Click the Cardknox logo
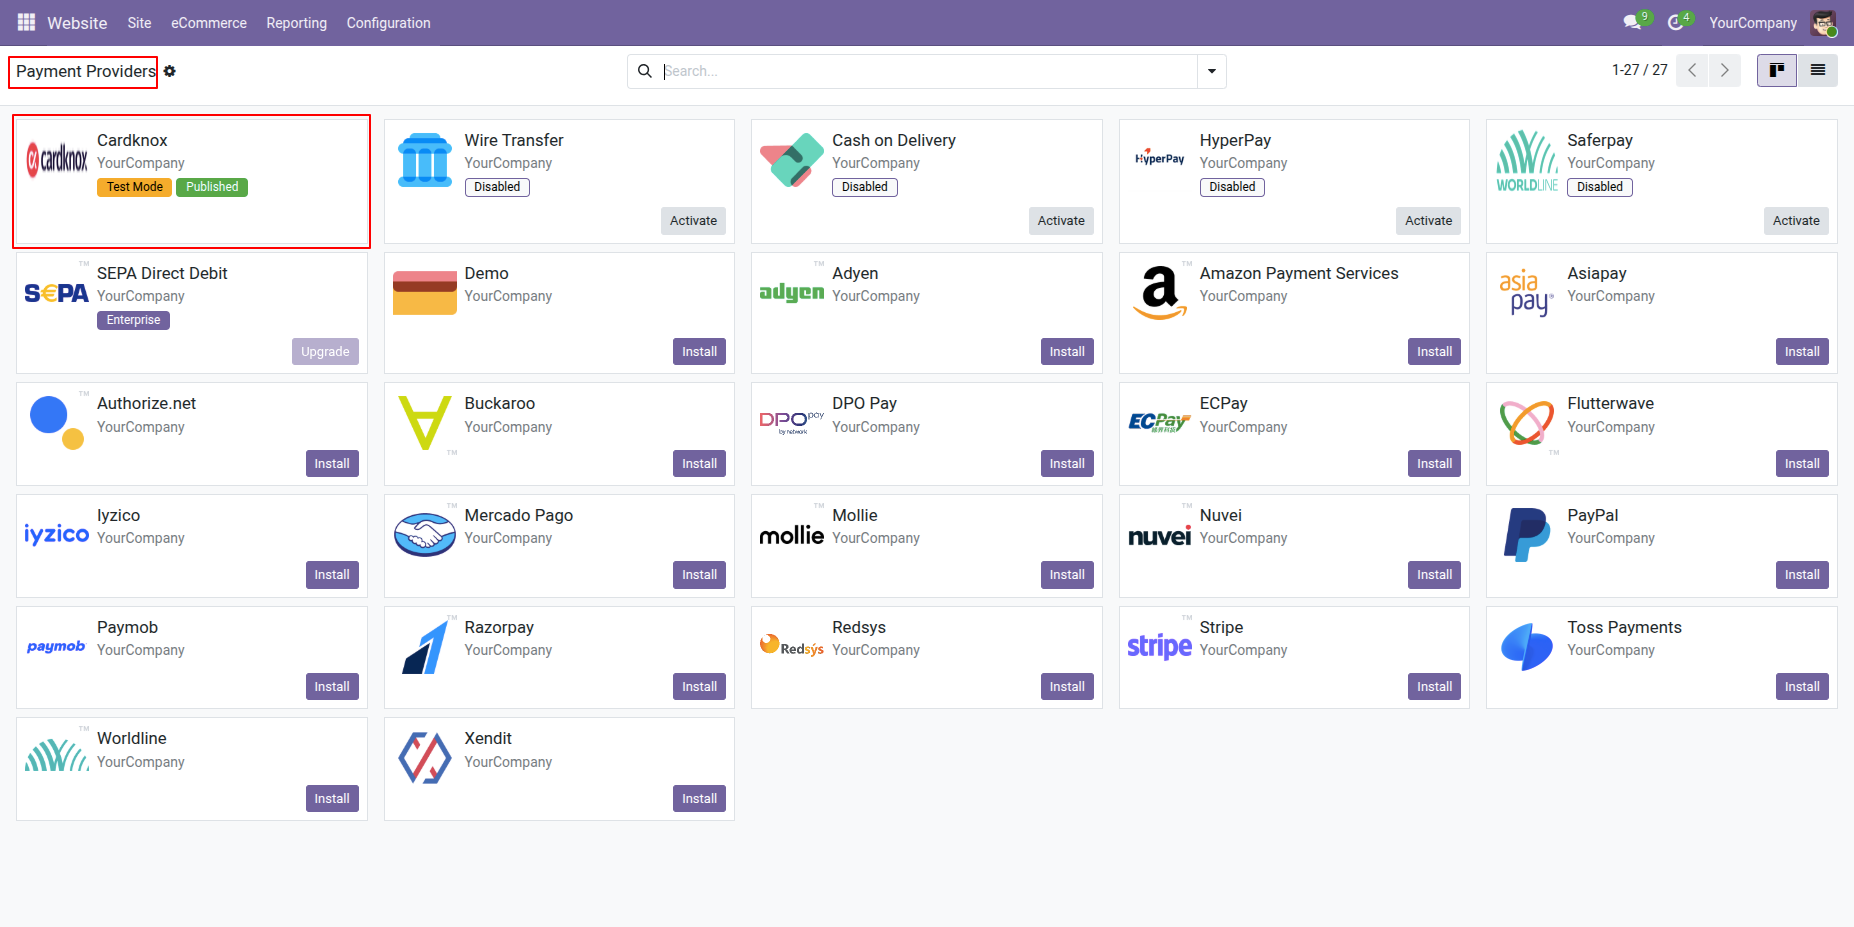 click(57, 159)
